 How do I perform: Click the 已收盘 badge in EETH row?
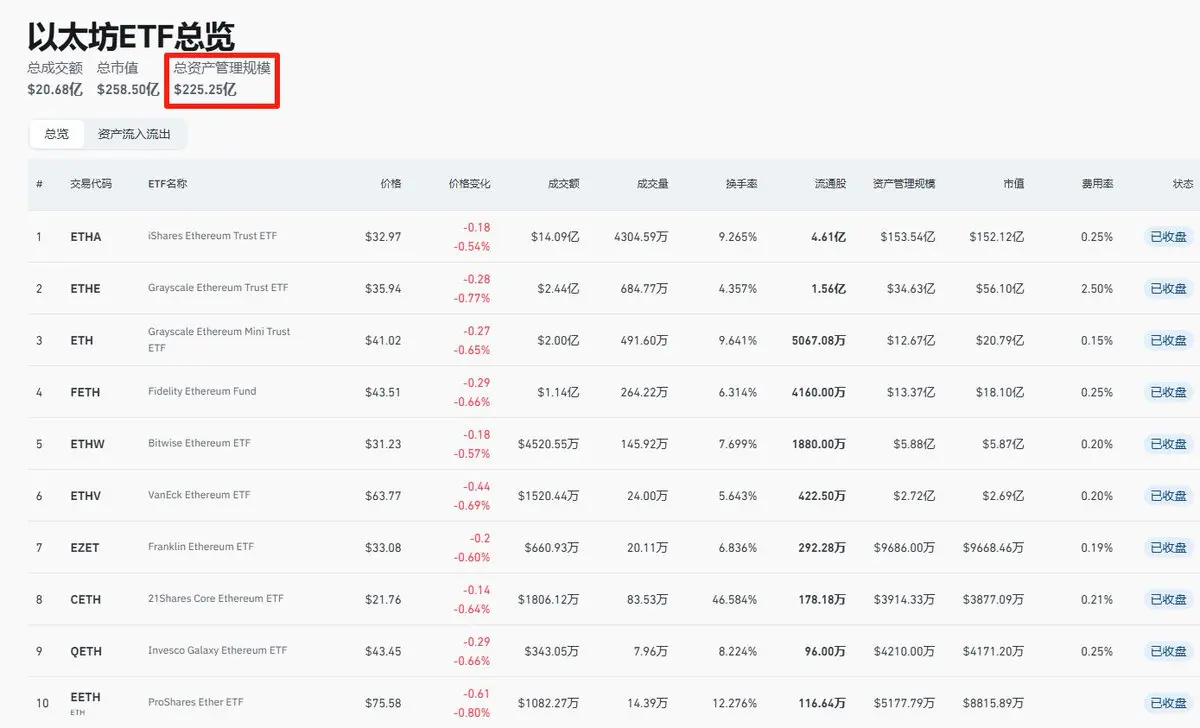tap(1168, 703)
